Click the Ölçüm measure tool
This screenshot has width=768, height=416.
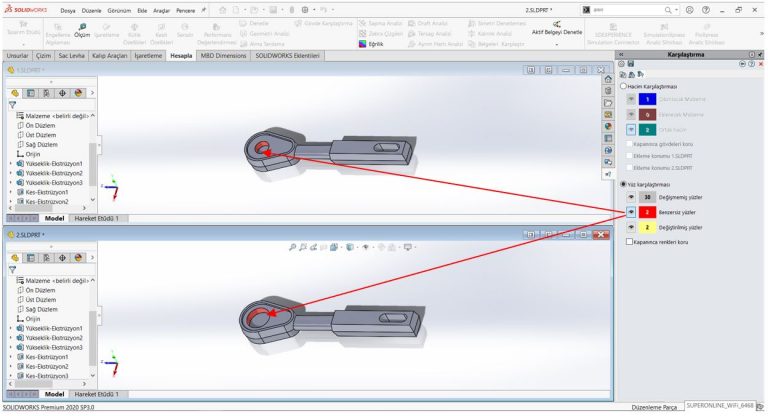[82, 30]
